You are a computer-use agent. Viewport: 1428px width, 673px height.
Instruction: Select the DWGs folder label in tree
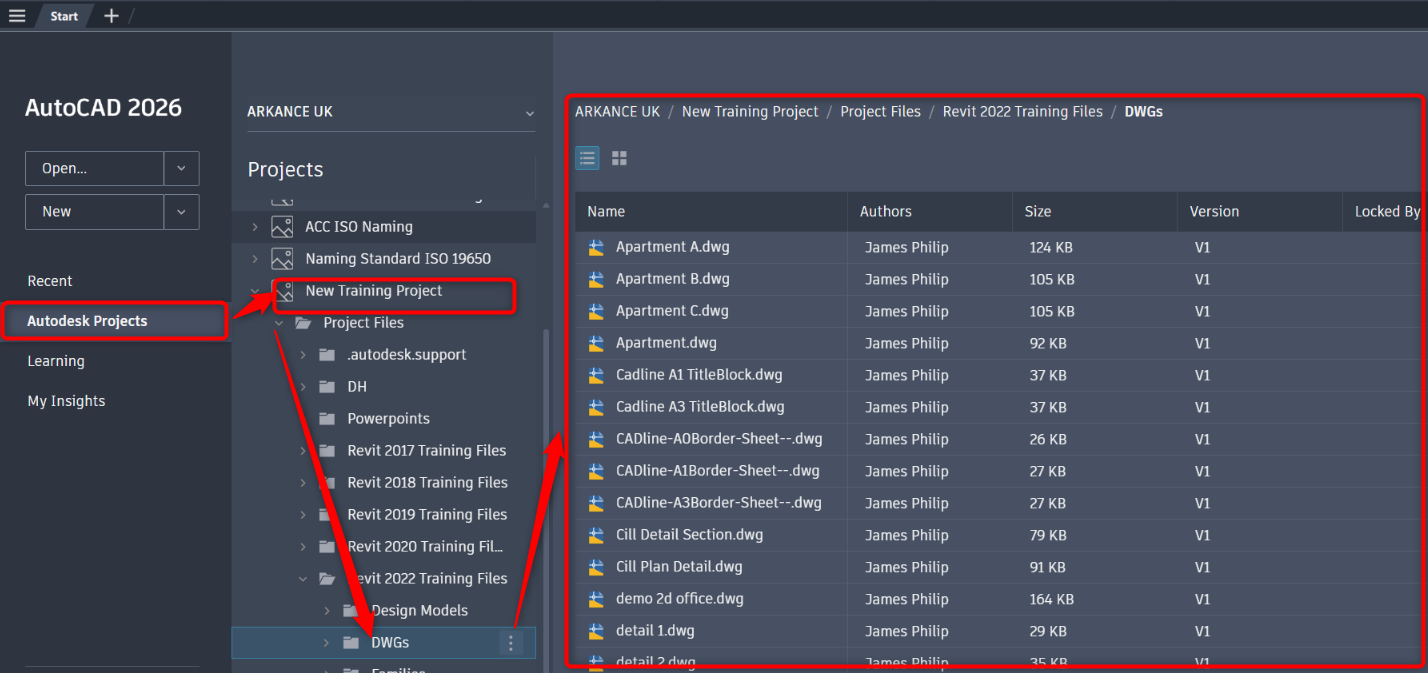390,643
